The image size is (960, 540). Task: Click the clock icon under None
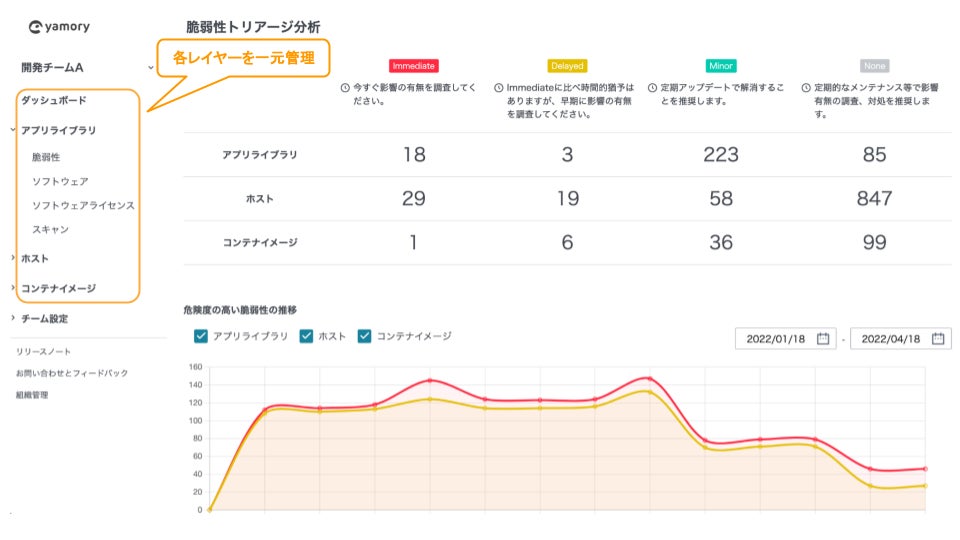coord(806,88)
